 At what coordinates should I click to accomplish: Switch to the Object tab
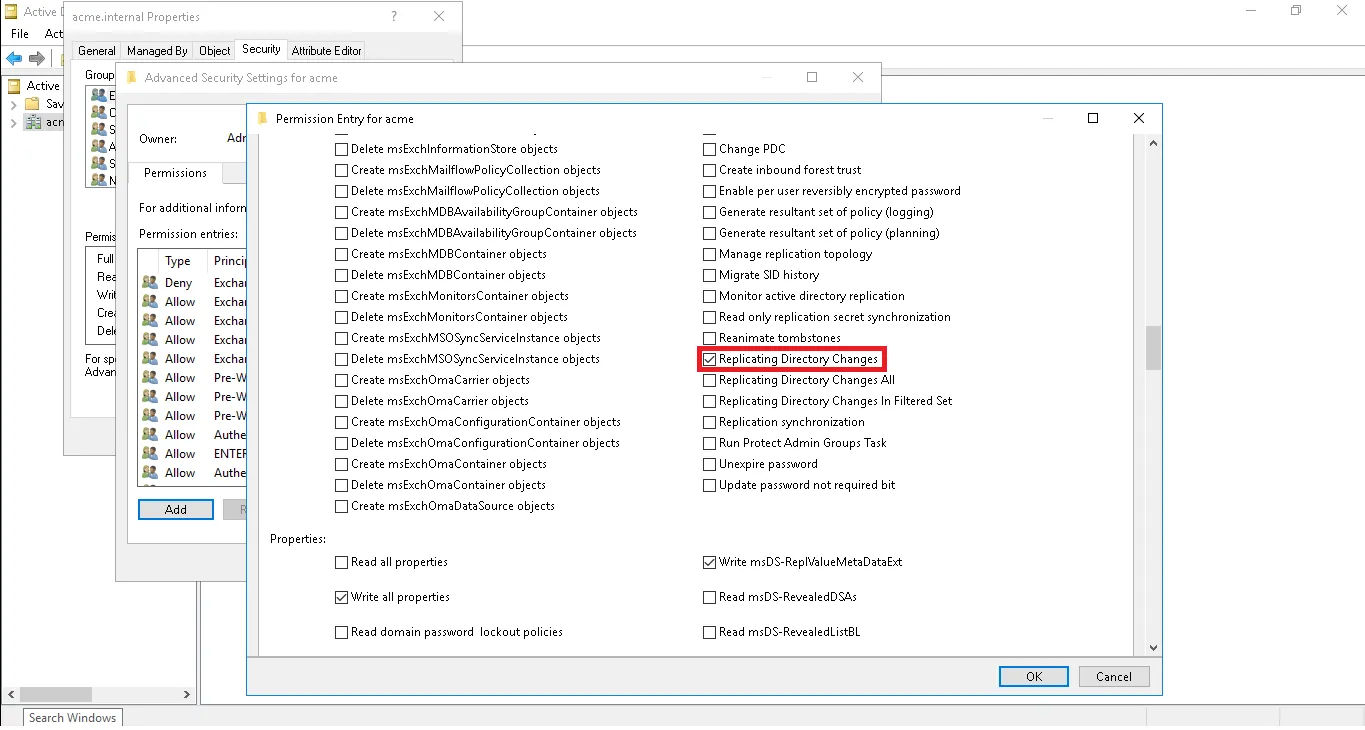point(214,50)
